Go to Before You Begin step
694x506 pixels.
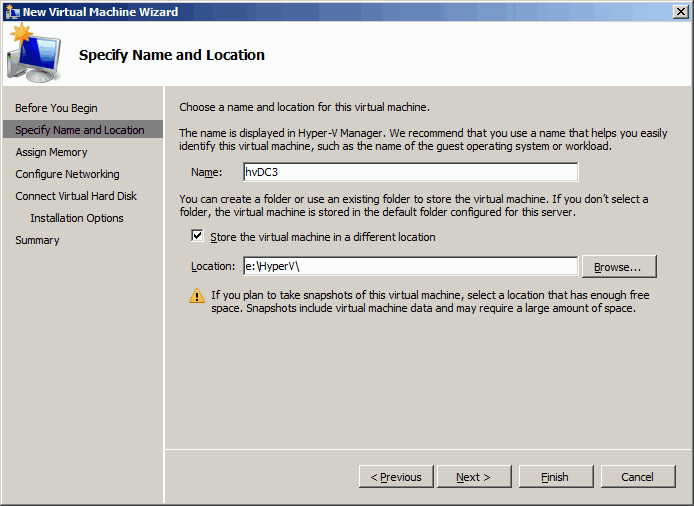point(56,108)
